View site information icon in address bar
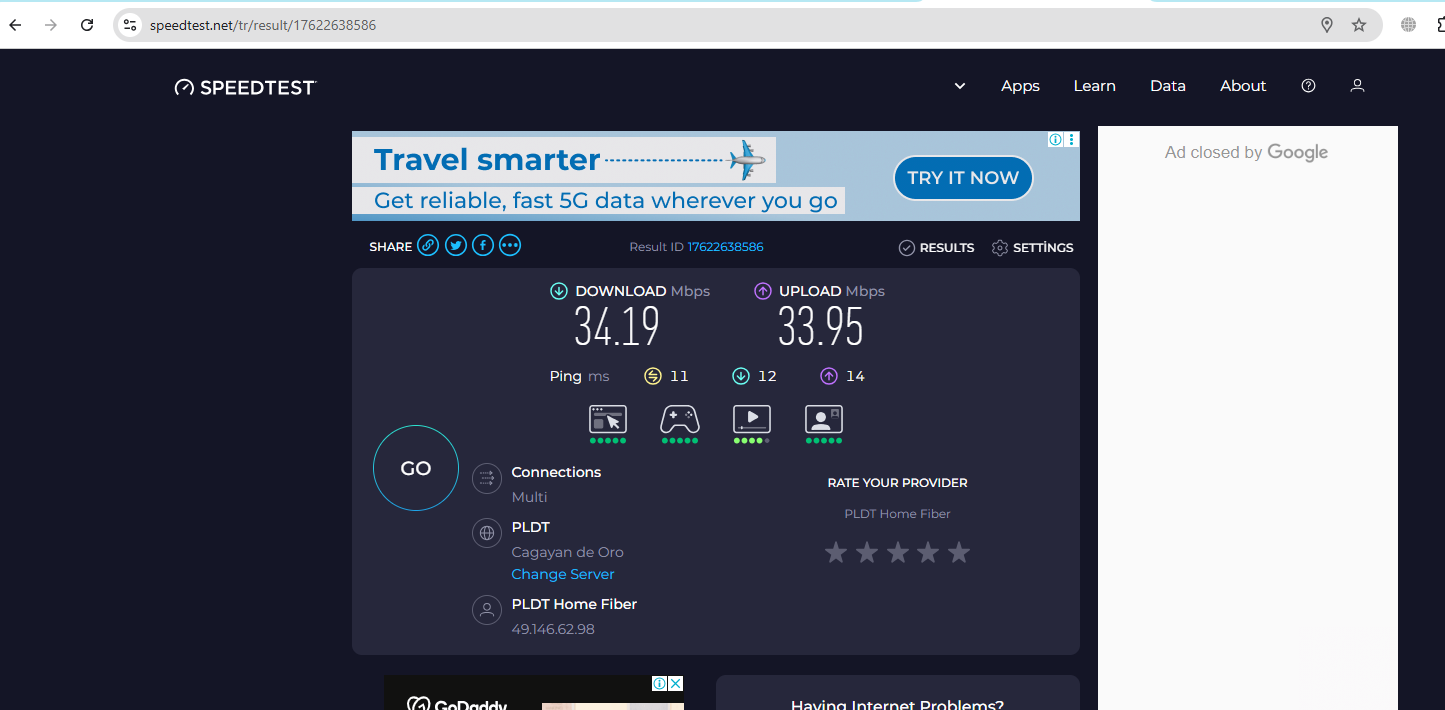This screenshot has width=1445, height=710. [129, 25]
